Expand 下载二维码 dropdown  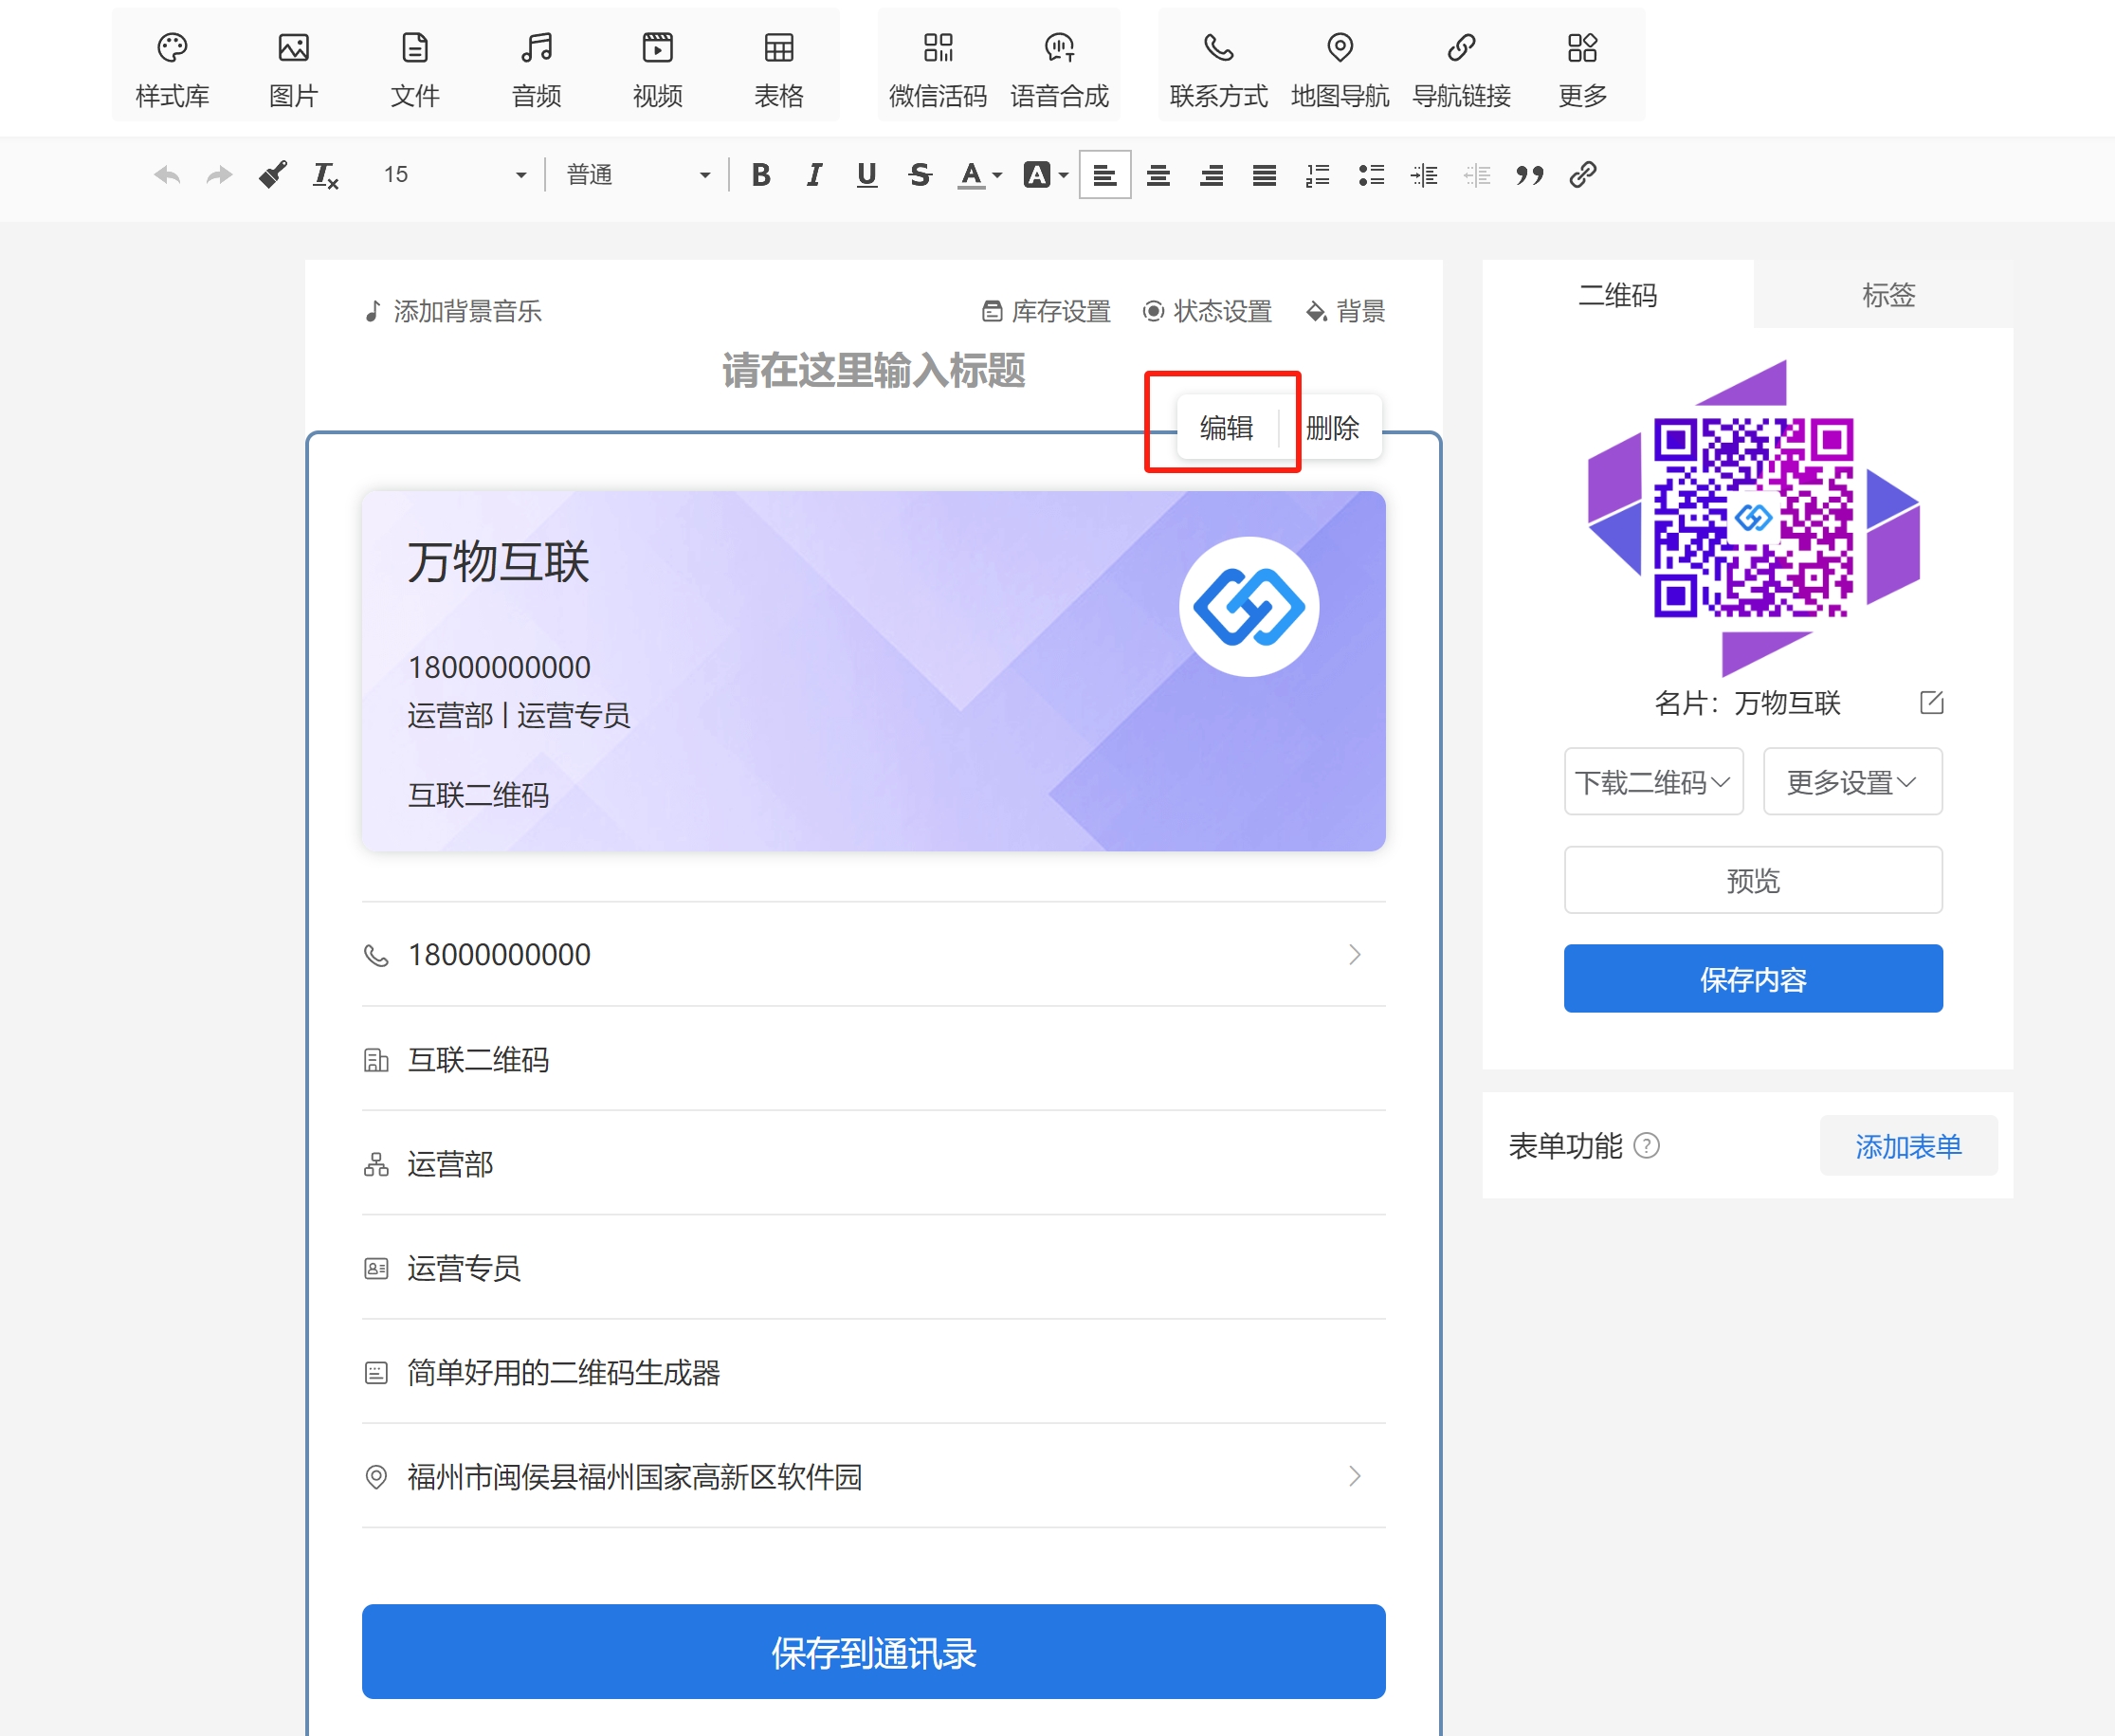pyautogui.click(x=1653, y=781)
